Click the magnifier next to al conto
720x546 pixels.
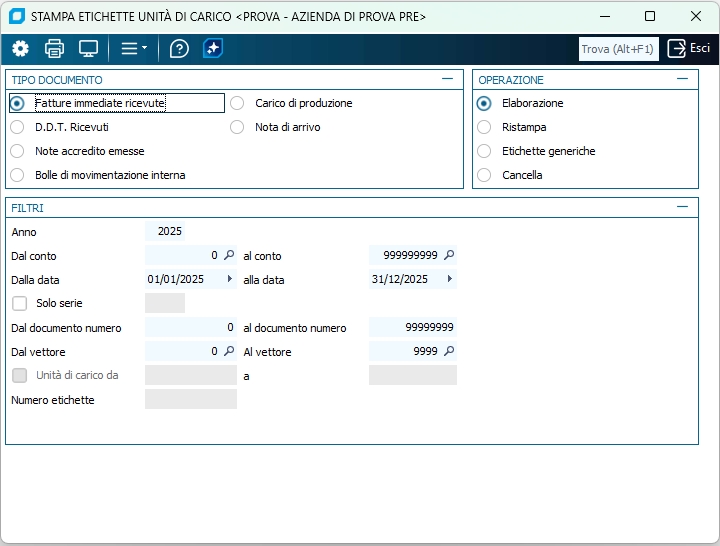tap(449, 256)
